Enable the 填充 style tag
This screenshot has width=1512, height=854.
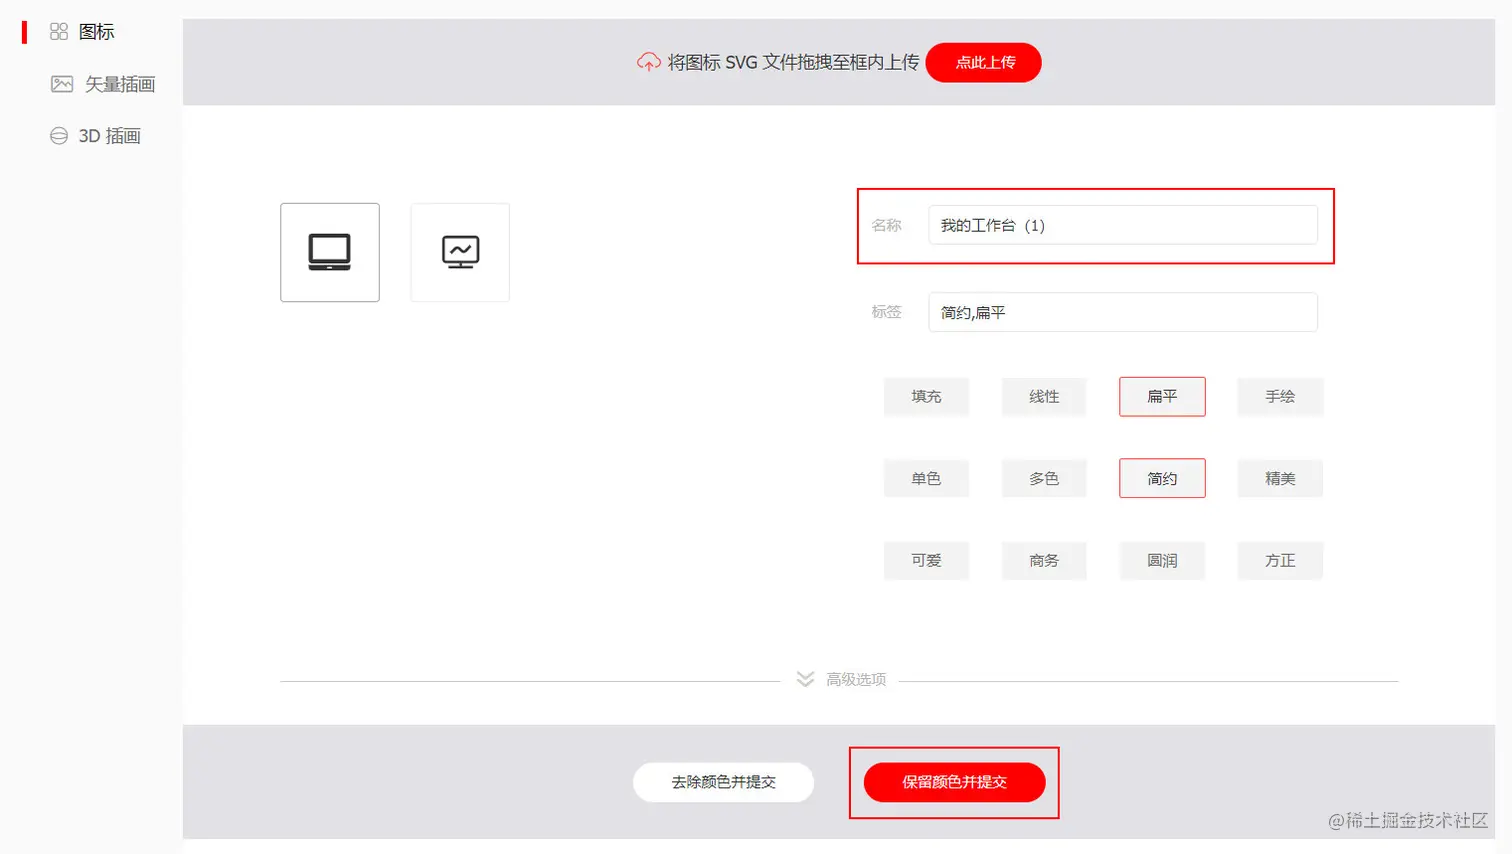point(926,397)
